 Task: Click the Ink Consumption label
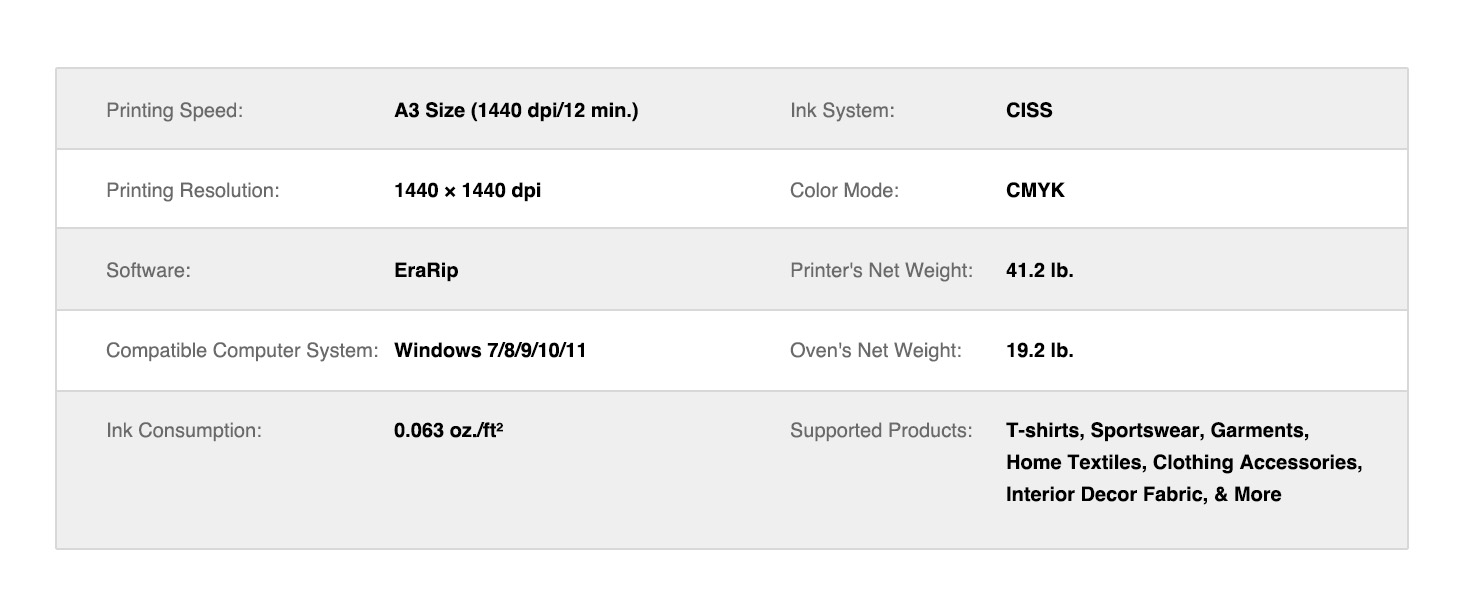(x=184, y=430)
